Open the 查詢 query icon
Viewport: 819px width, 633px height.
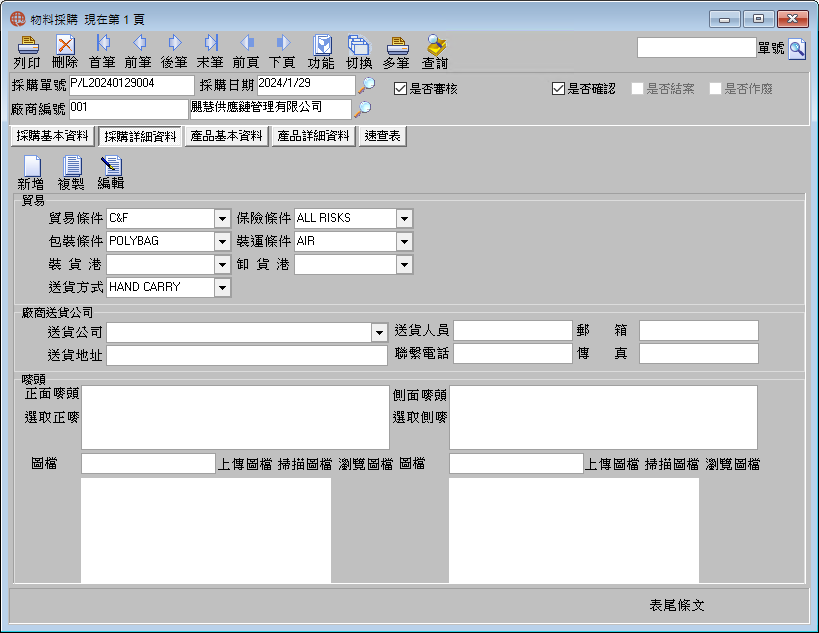(x=436, y=45)
